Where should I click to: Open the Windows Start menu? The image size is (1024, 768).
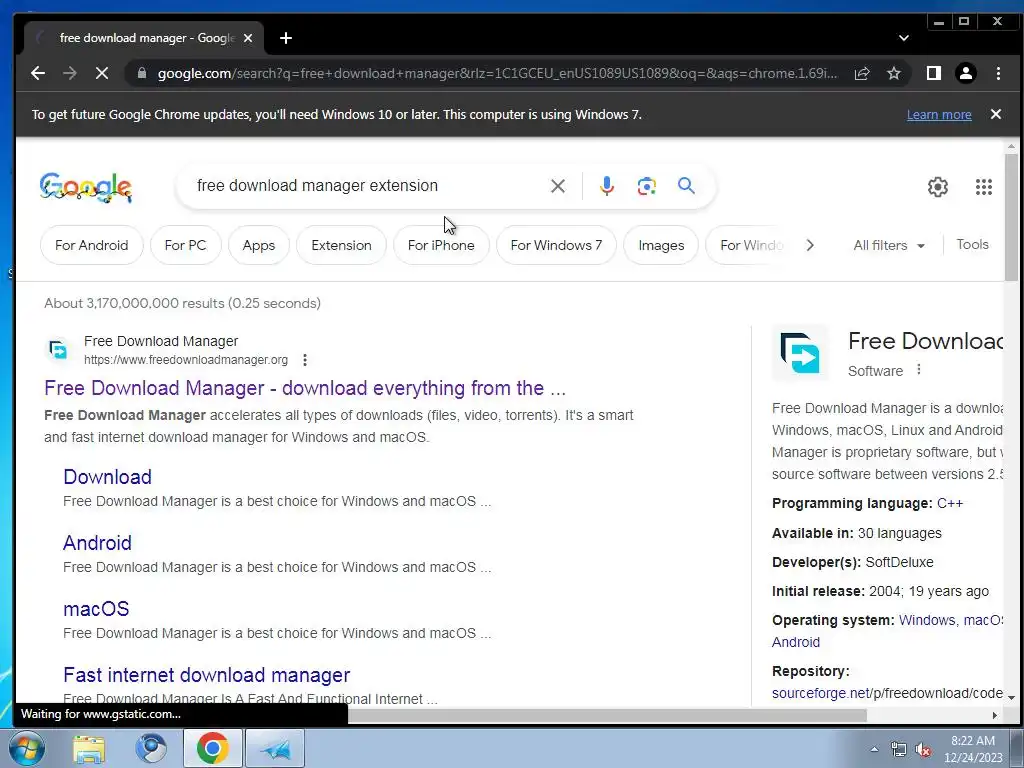(27, 748)
